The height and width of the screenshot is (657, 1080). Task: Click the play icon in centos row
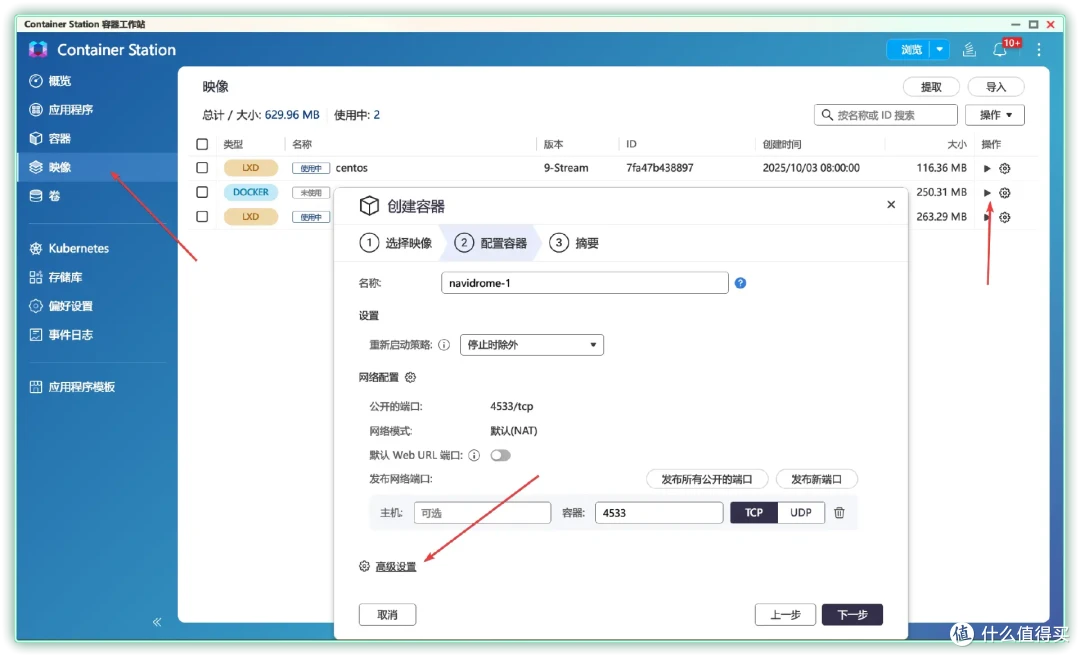click(x=987, y=168)
